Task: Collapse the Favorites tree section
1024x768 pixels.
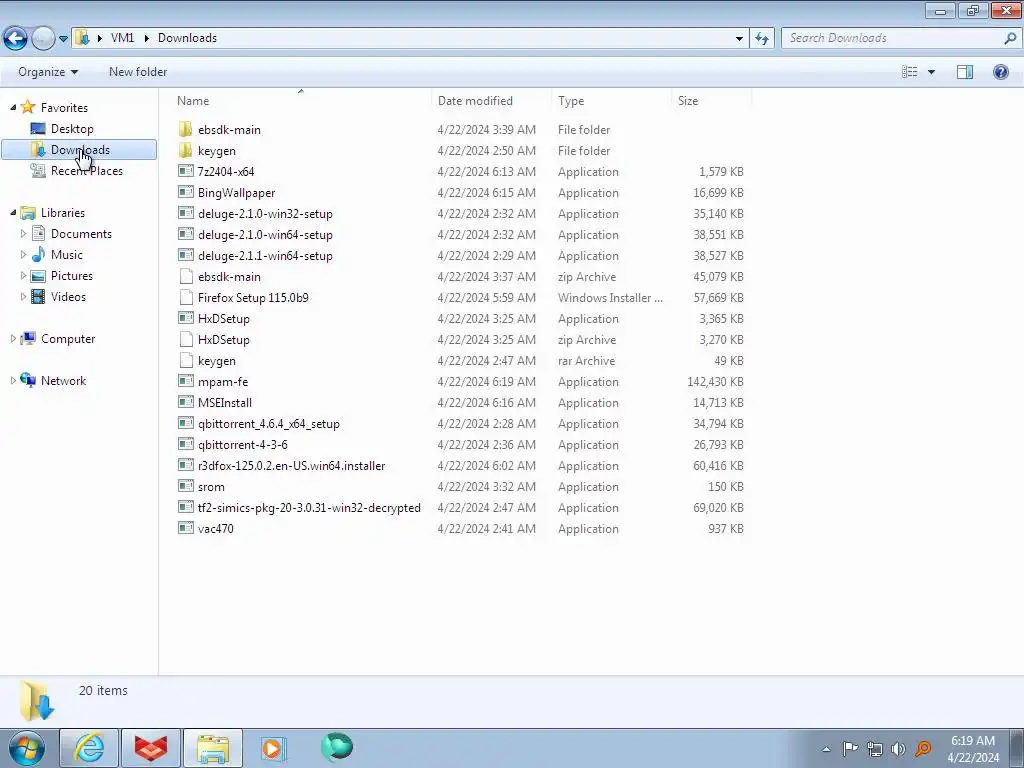Action: pos(13,107)
